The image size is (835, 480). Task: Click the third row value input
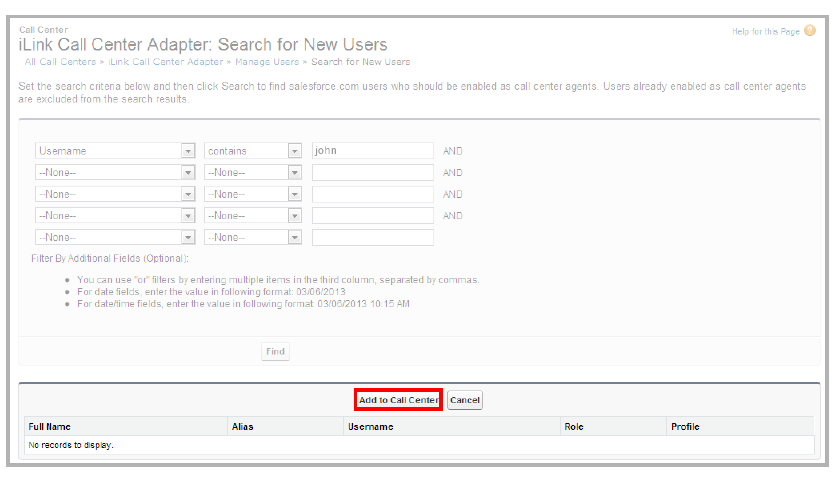[x=373, y=194]
